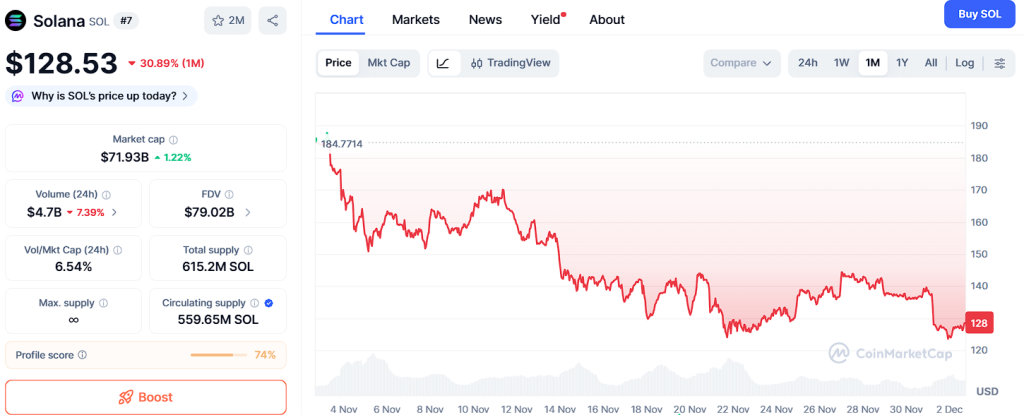
Task: Open the Markets tab
Action: [x=415, y=20]
